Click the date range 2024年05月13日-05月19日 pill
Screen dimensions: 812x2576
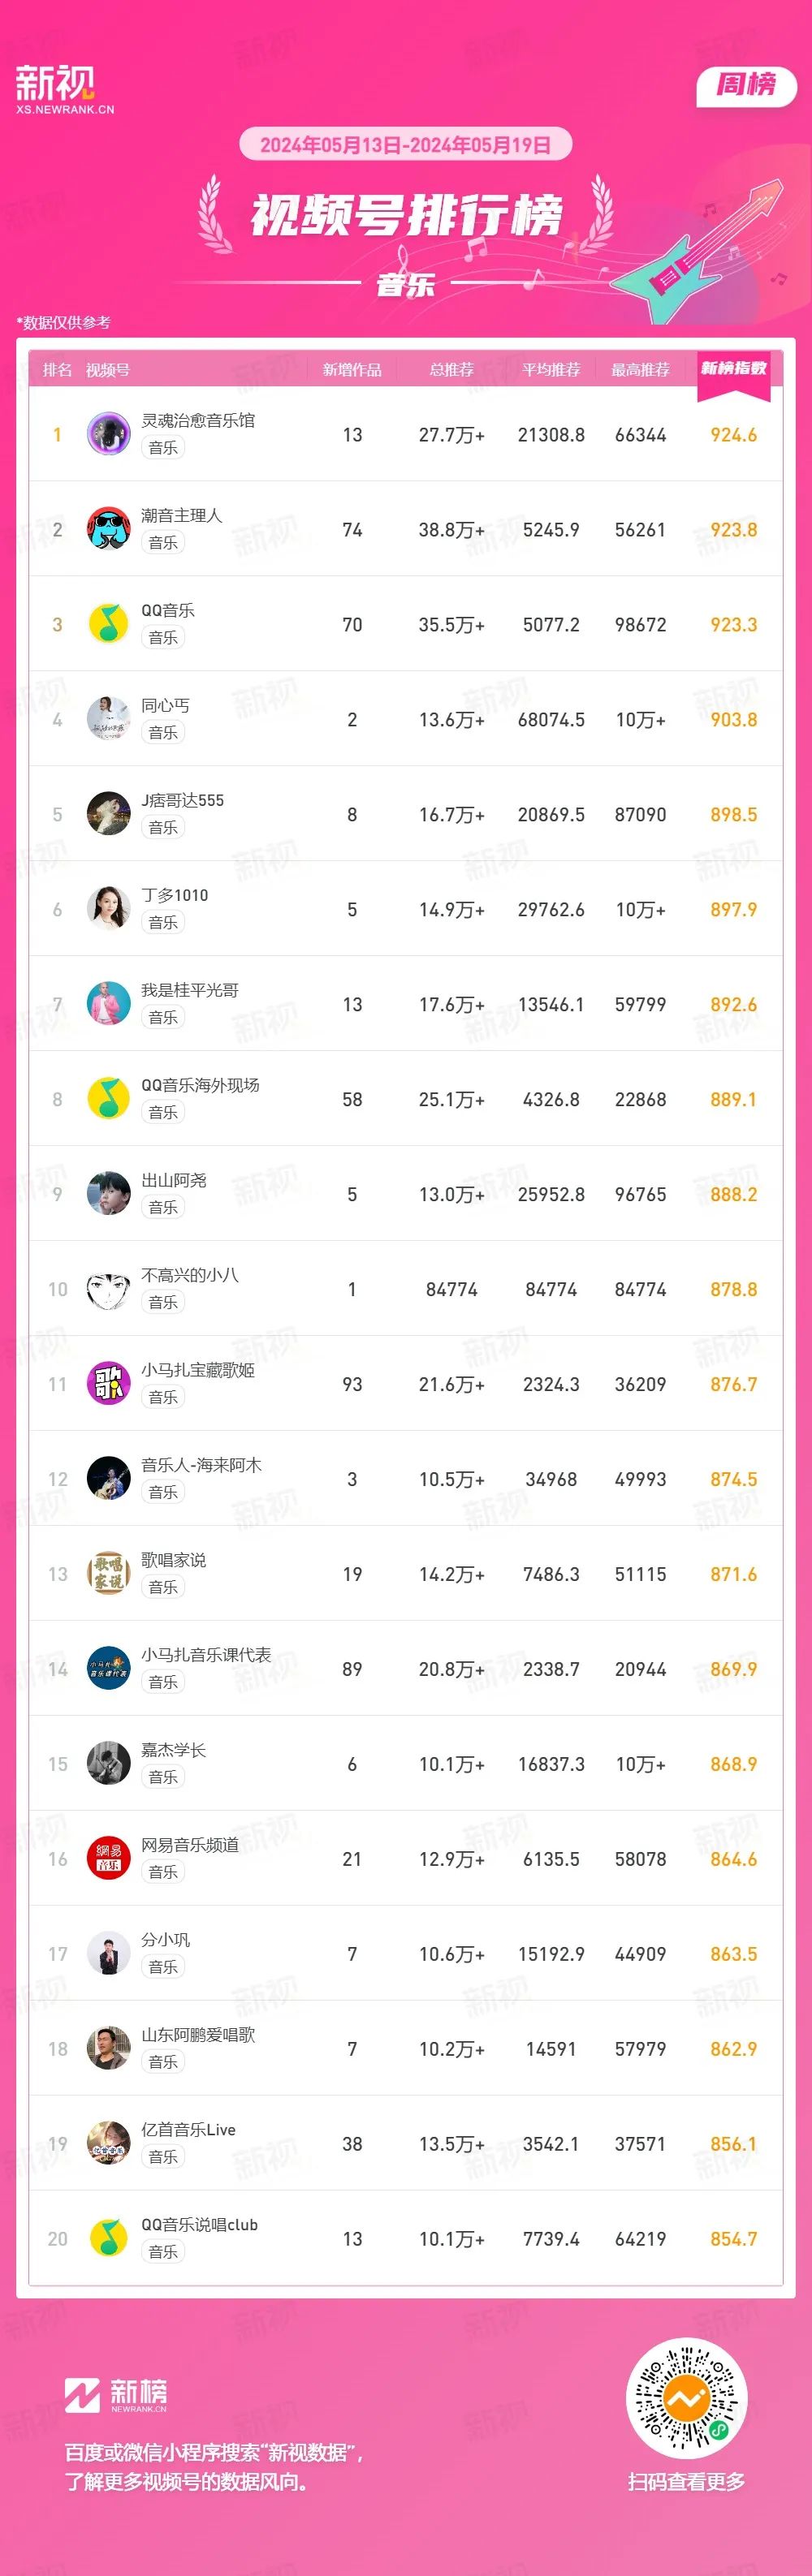click(405, 144)
